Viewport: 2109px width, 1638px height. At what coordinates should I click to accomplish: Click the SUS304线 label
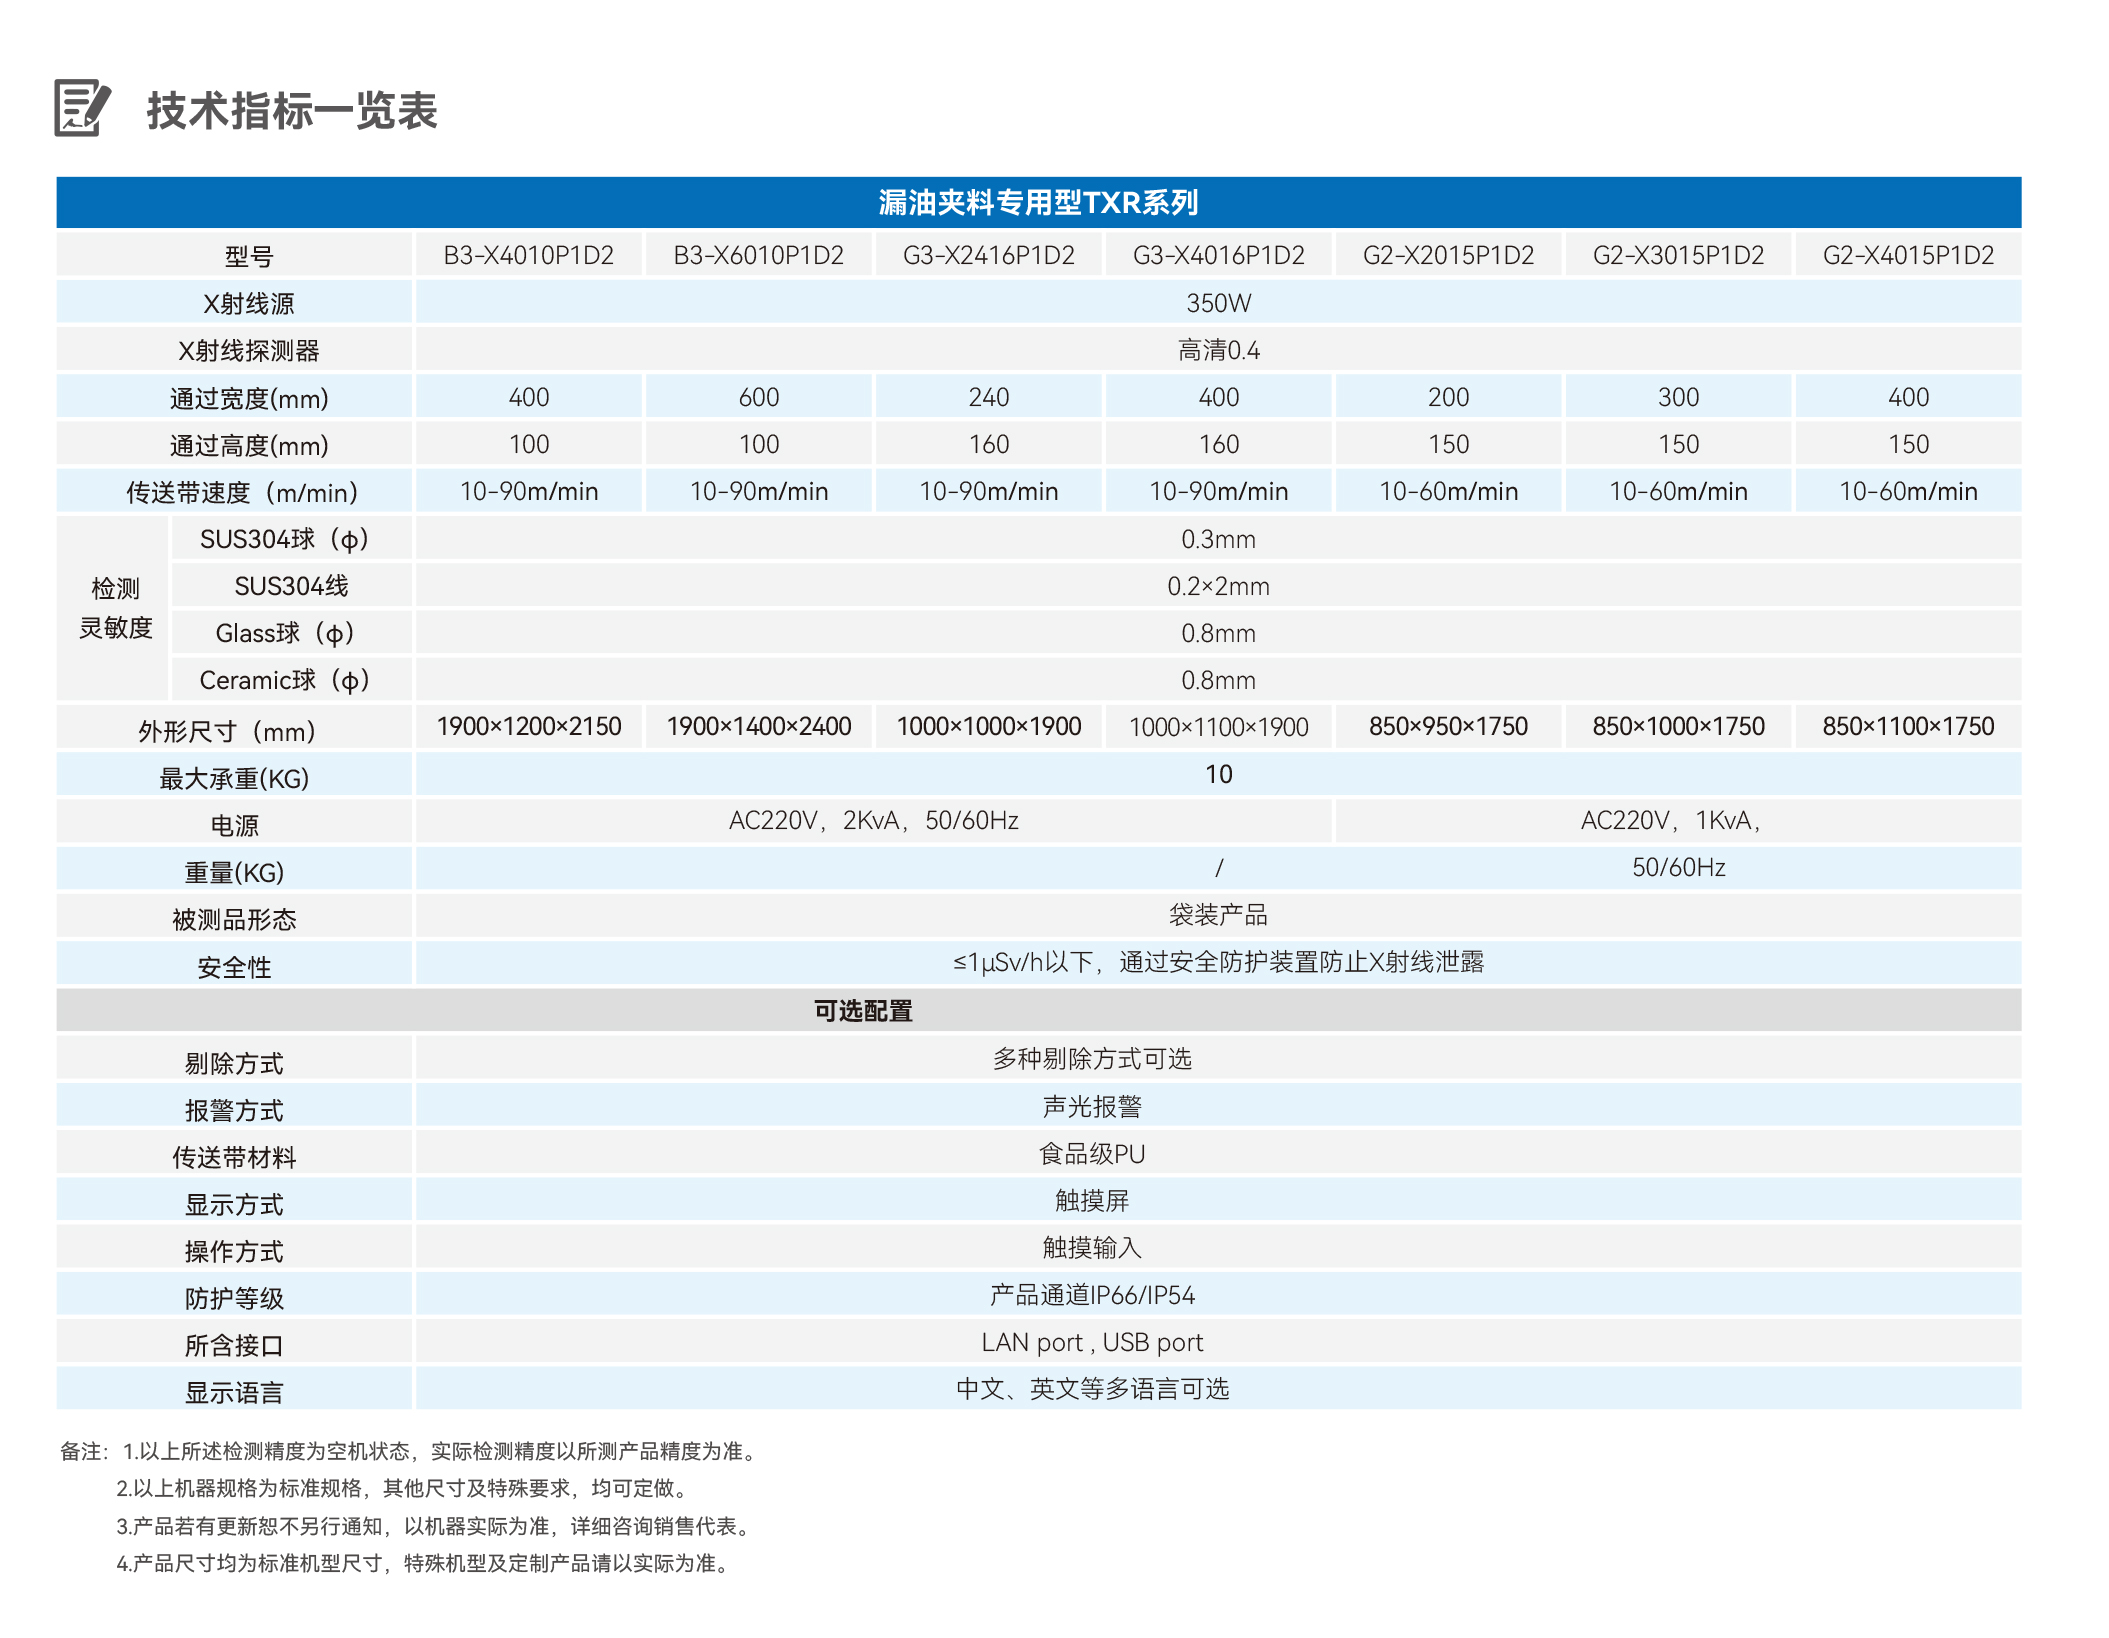point(290,586)
